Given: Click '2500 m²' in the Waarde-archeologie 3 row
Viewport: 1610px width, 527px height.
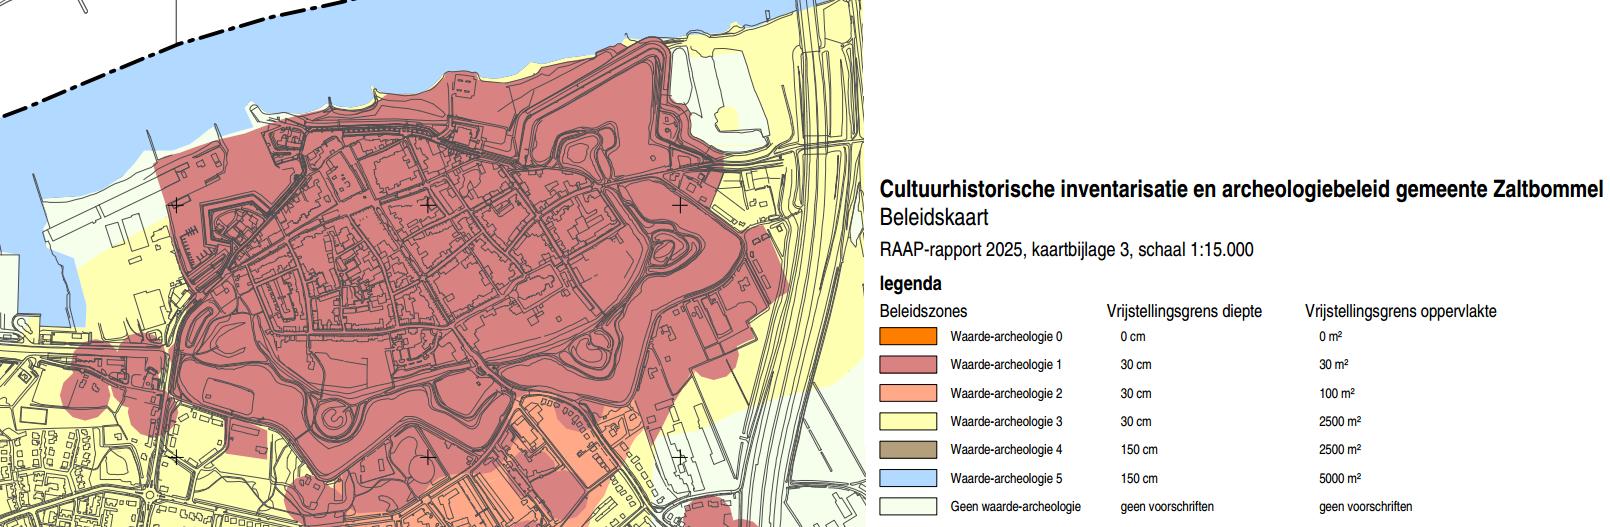Looking at the screenshot, I should 1340,421.
